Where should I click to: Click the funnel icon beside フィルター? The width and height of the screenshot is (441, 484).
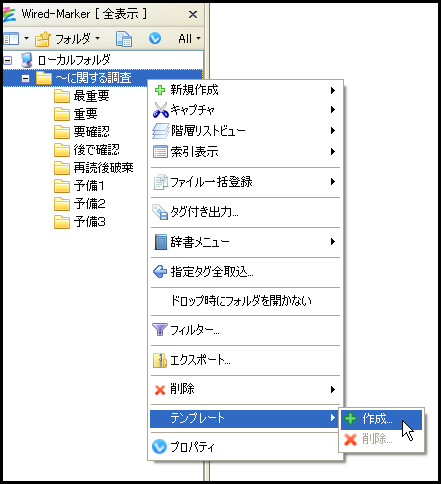[x=160, y=330]
